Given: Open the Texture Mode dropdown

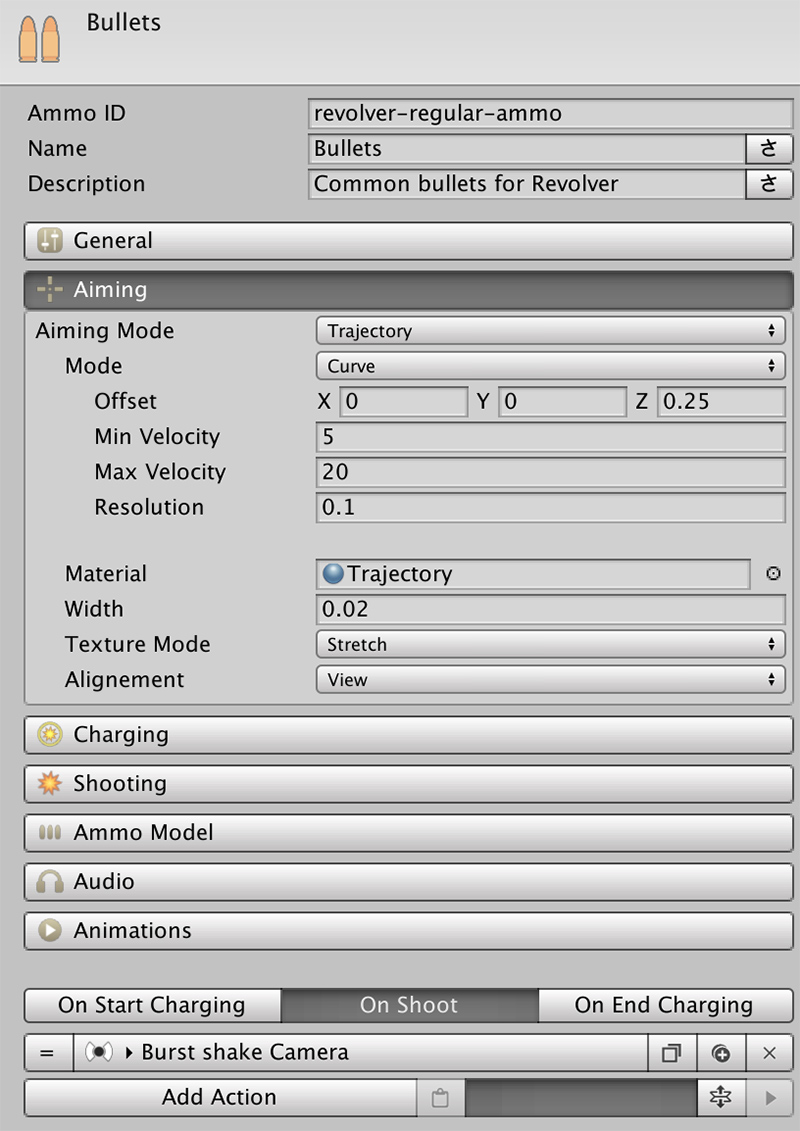Looking at the screenshot, I should pos(550,644).
